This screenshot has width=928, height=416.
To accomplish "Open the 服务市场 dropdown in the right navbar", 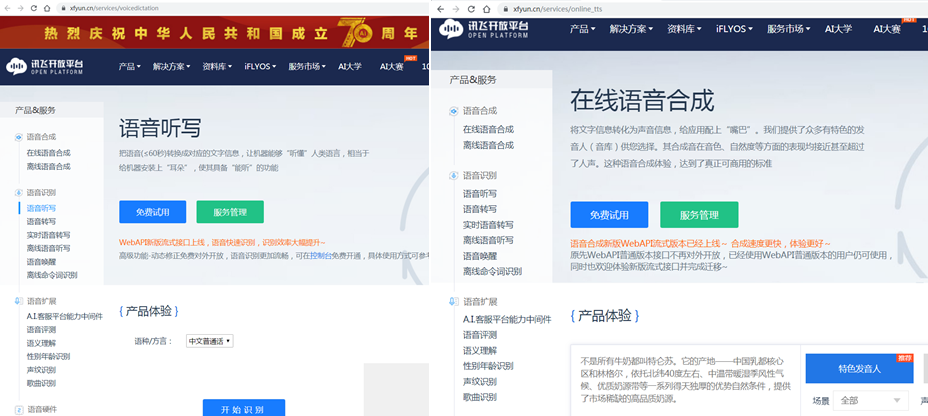I will point(790,29).
